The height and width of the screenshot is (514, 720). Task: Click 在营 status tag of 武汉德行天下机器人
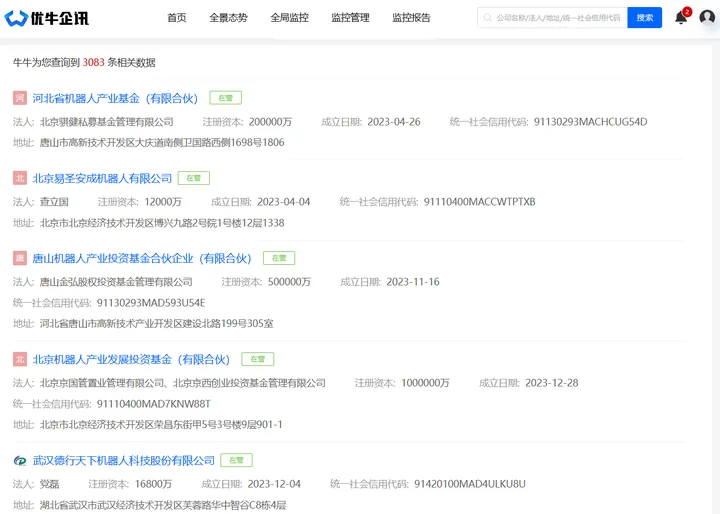coord(236,460)
